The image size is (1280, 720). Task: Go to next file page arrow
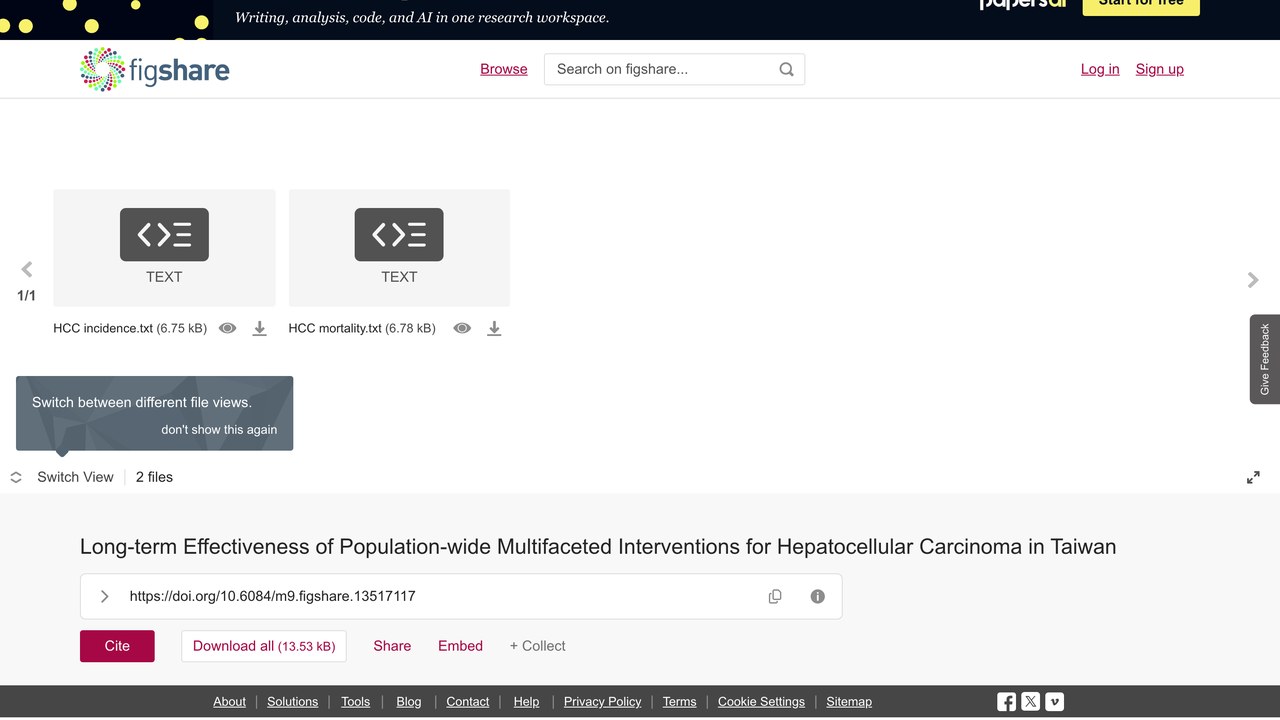1253,280
